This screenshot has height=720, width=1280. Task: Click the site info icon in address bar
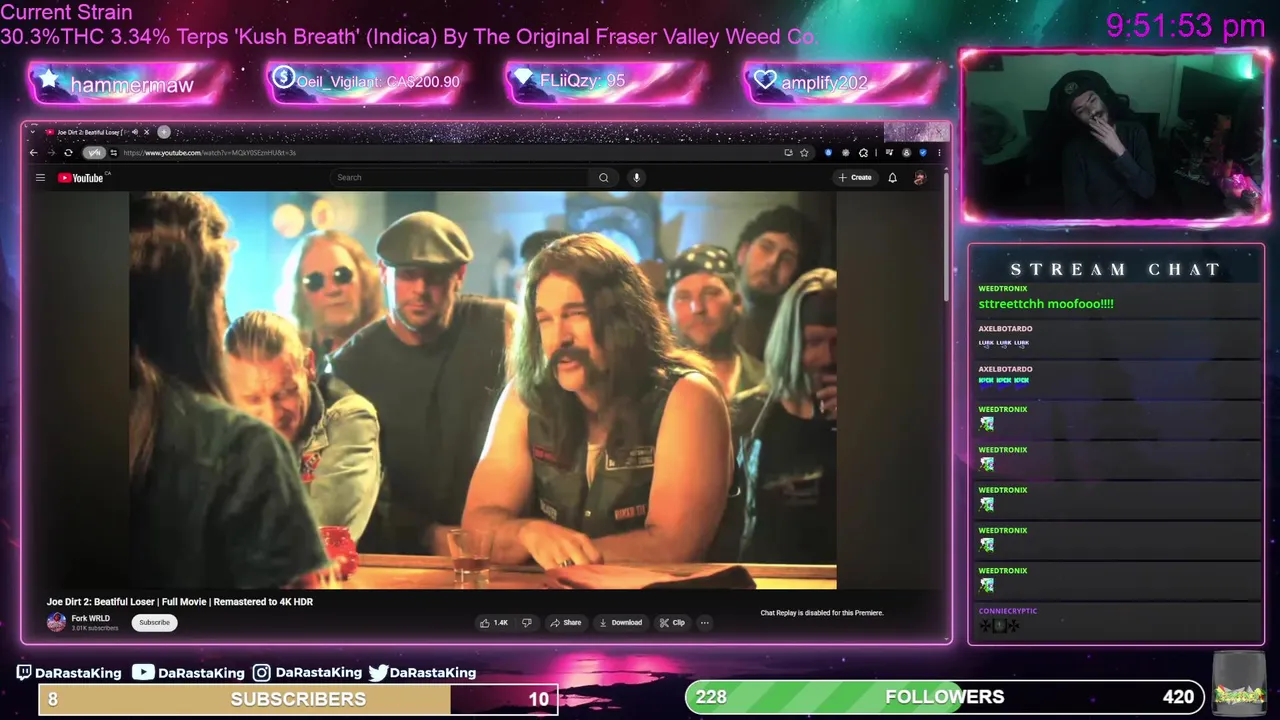click(114, 153)
